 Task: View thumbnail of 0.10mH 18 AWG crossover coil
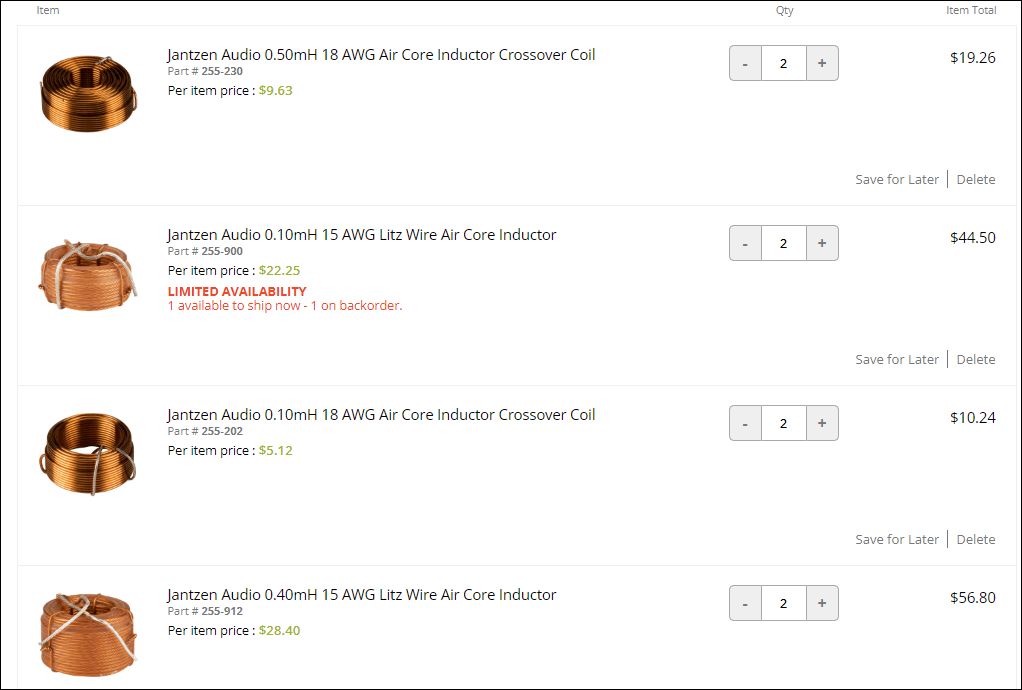89,453
